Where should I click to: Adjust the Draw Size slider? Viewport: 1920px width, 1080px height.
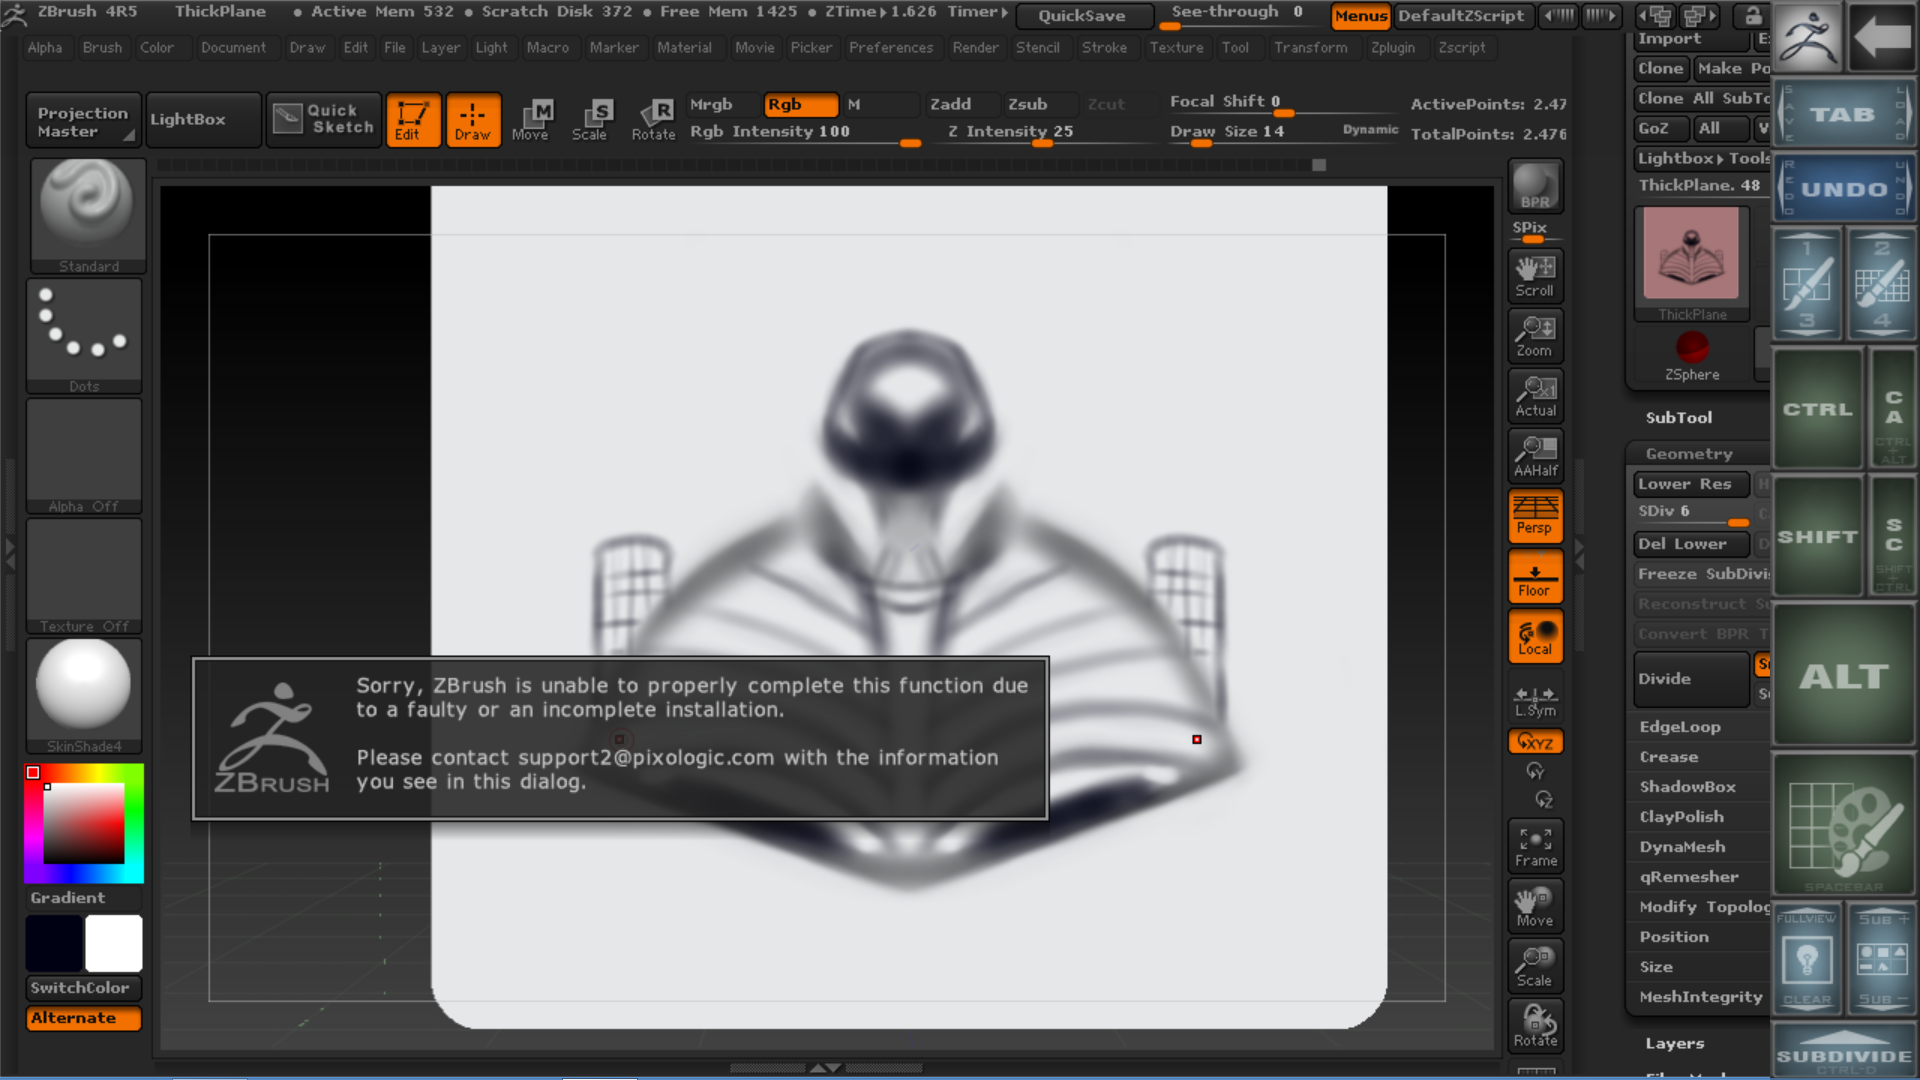point(1283,132)
